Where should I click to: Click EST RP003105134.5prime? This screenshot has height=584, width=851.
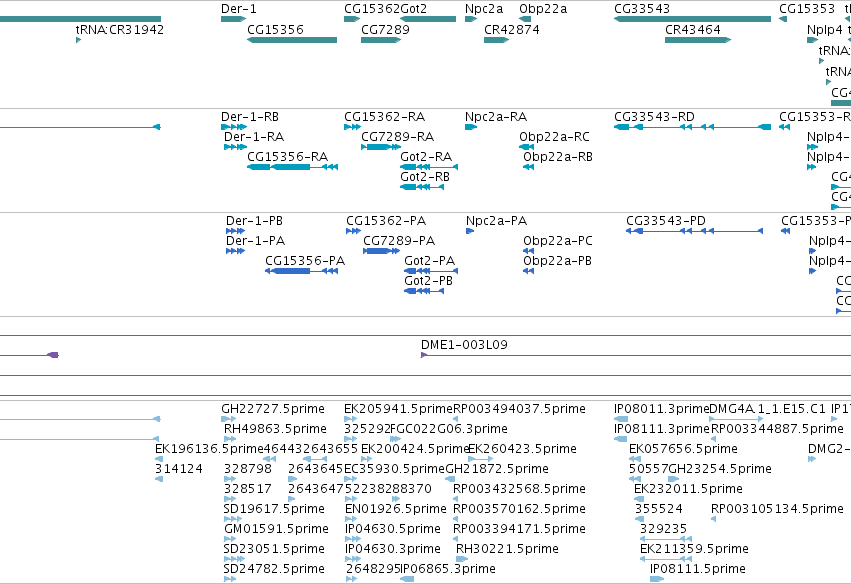coord(714,519)
